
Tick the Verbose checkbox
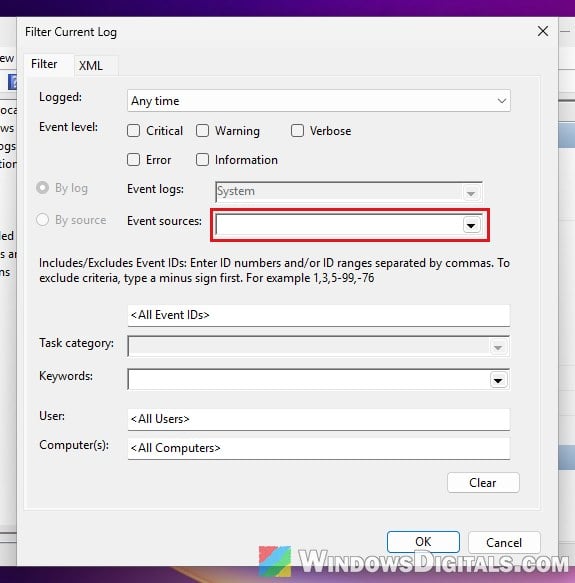[297, 131]
